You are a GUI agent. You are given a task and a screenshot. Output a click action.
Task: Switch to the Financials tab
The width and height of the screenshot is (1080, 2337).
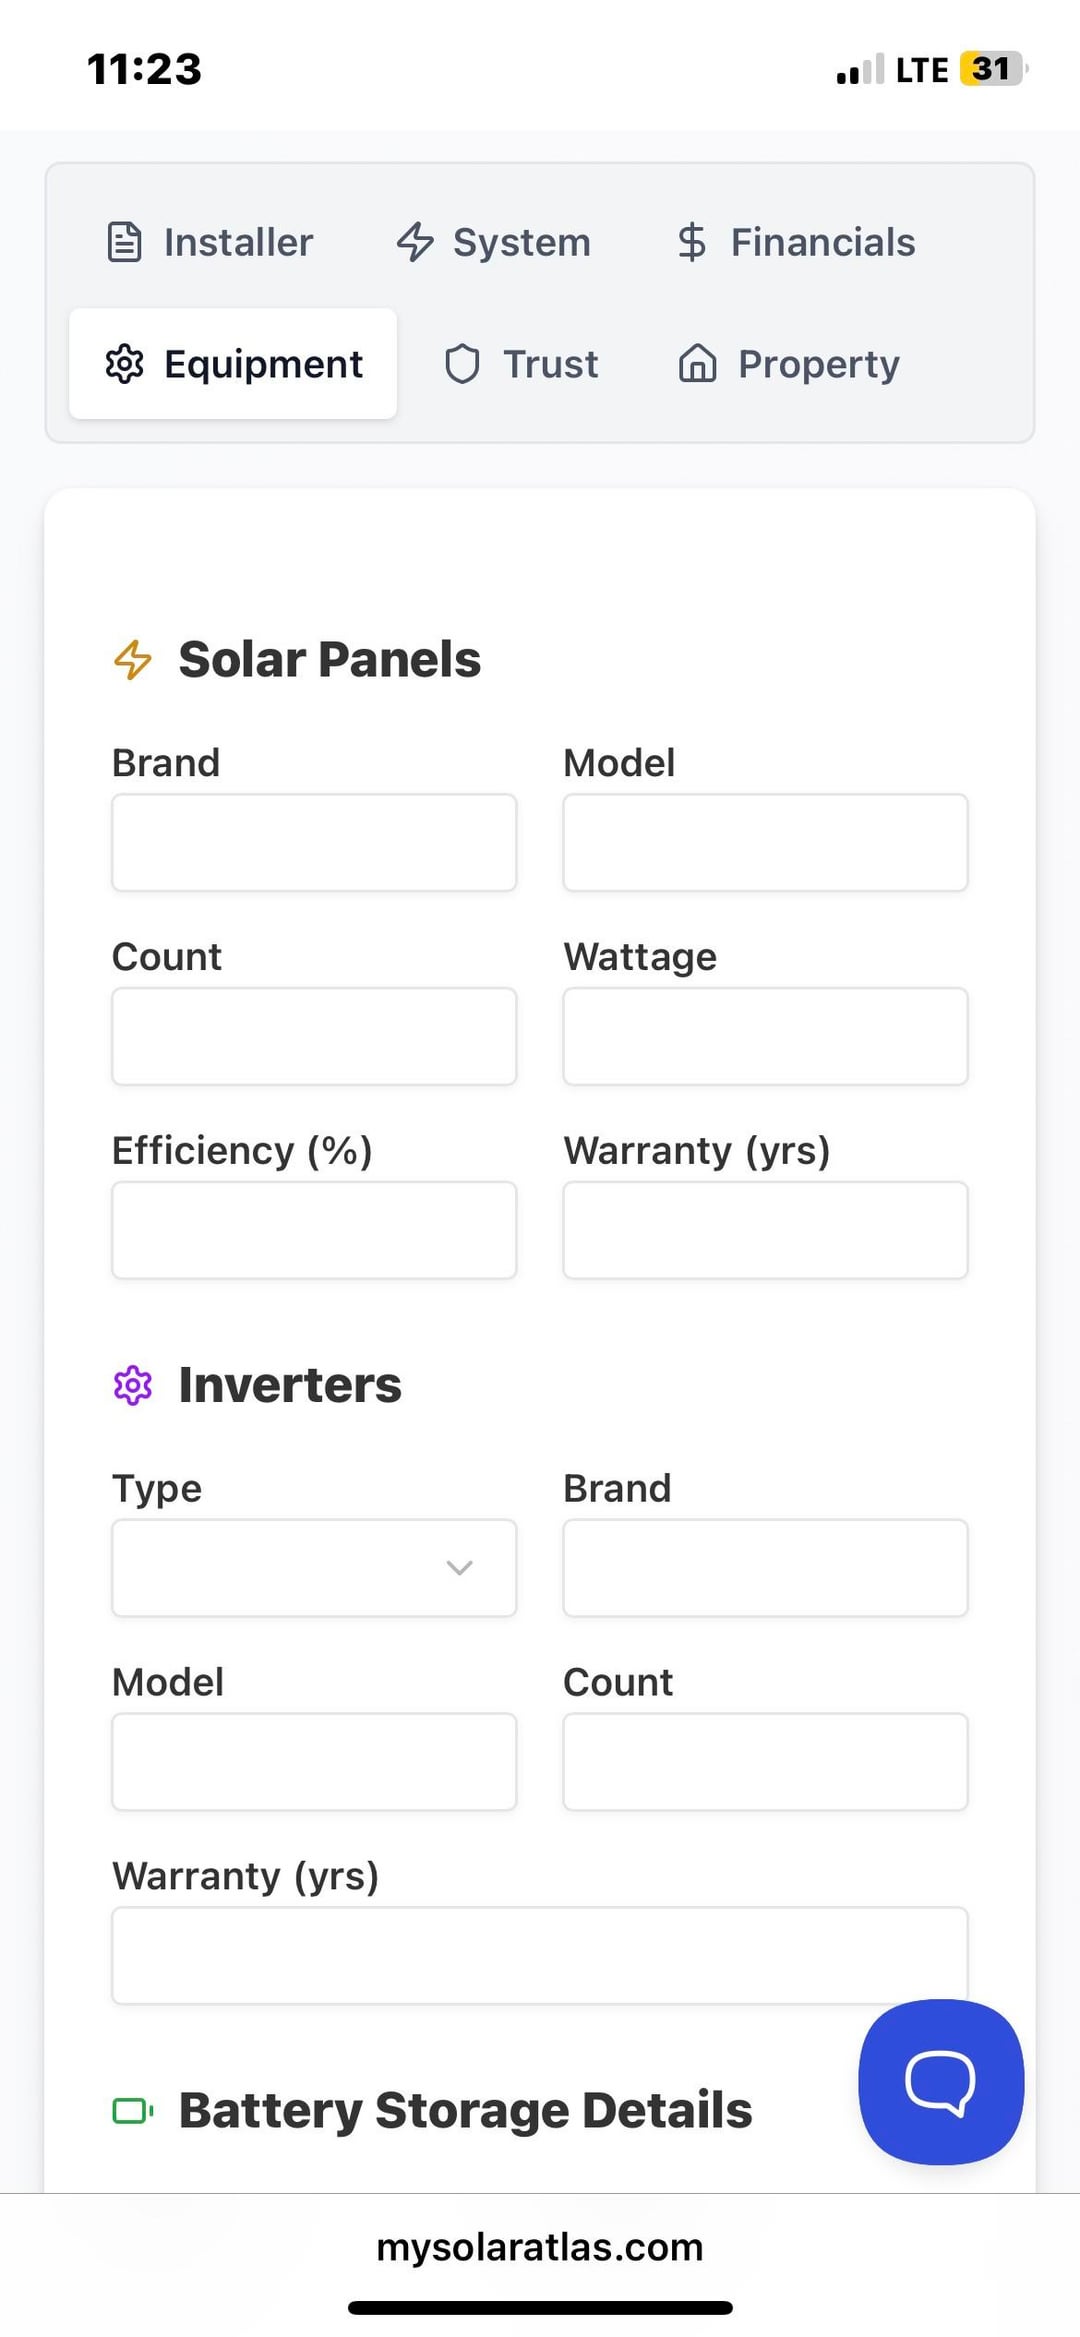click(797, 242)
